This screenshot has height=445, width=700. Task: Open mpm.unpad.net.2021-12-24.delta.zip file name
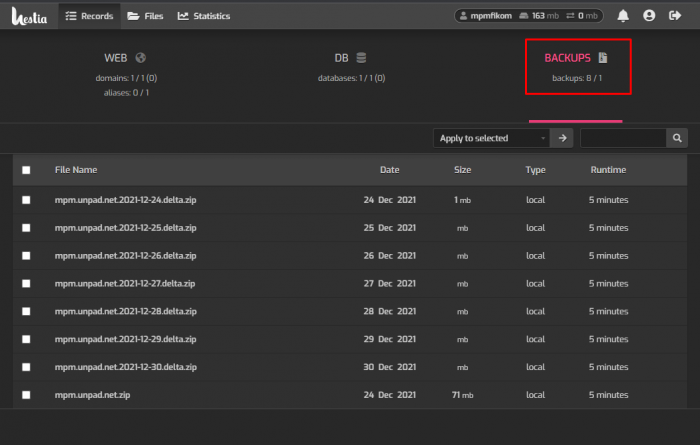[x=125, y=200]
